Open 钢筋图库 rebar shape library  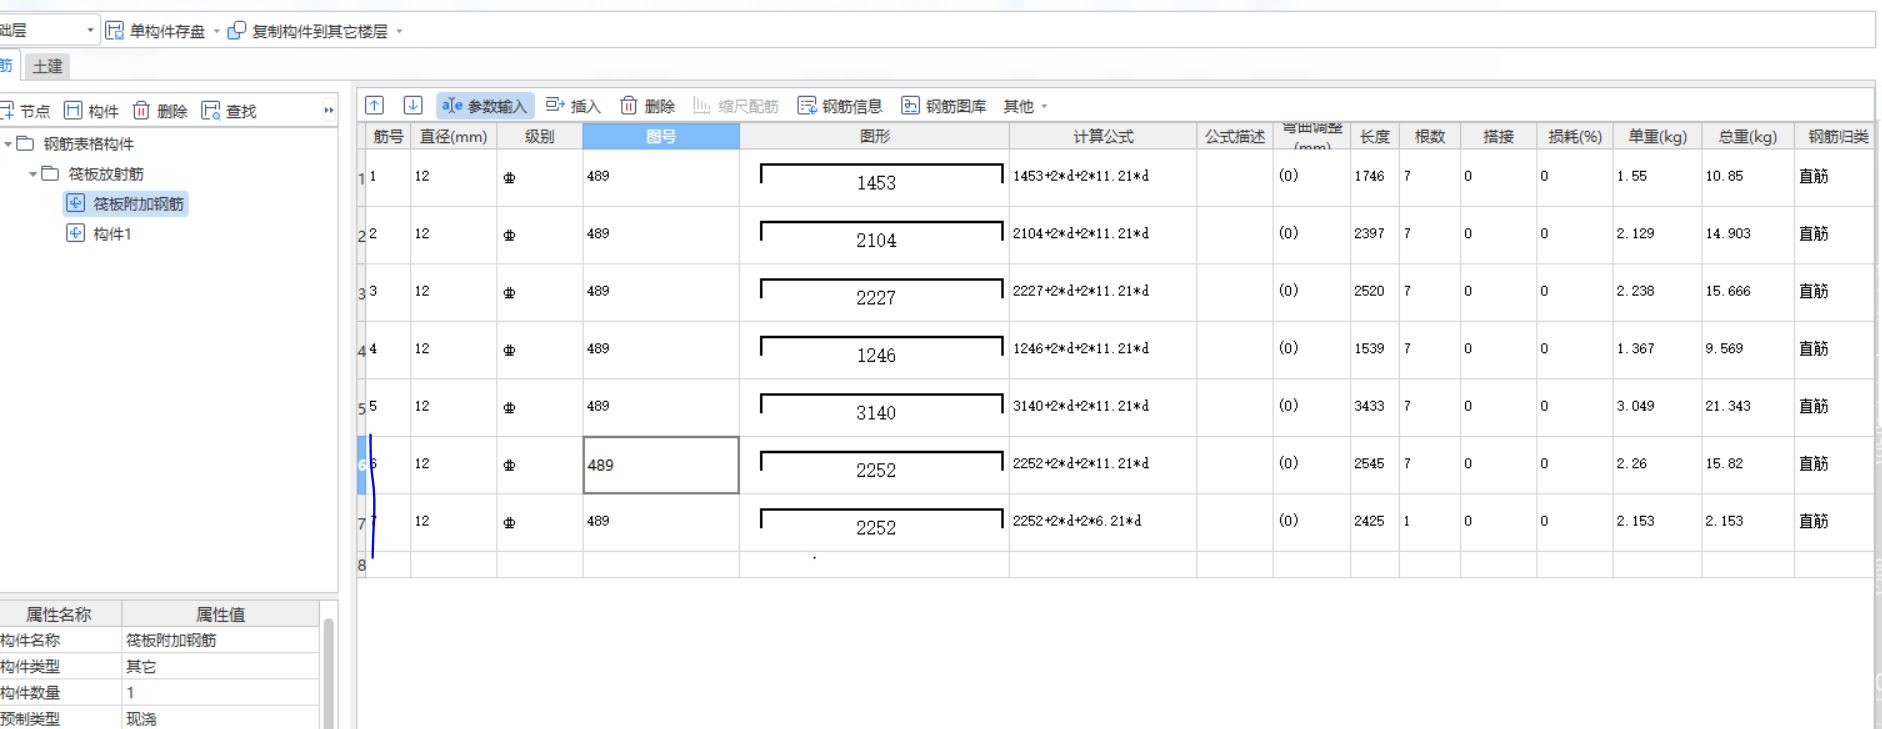click(944, 106)
